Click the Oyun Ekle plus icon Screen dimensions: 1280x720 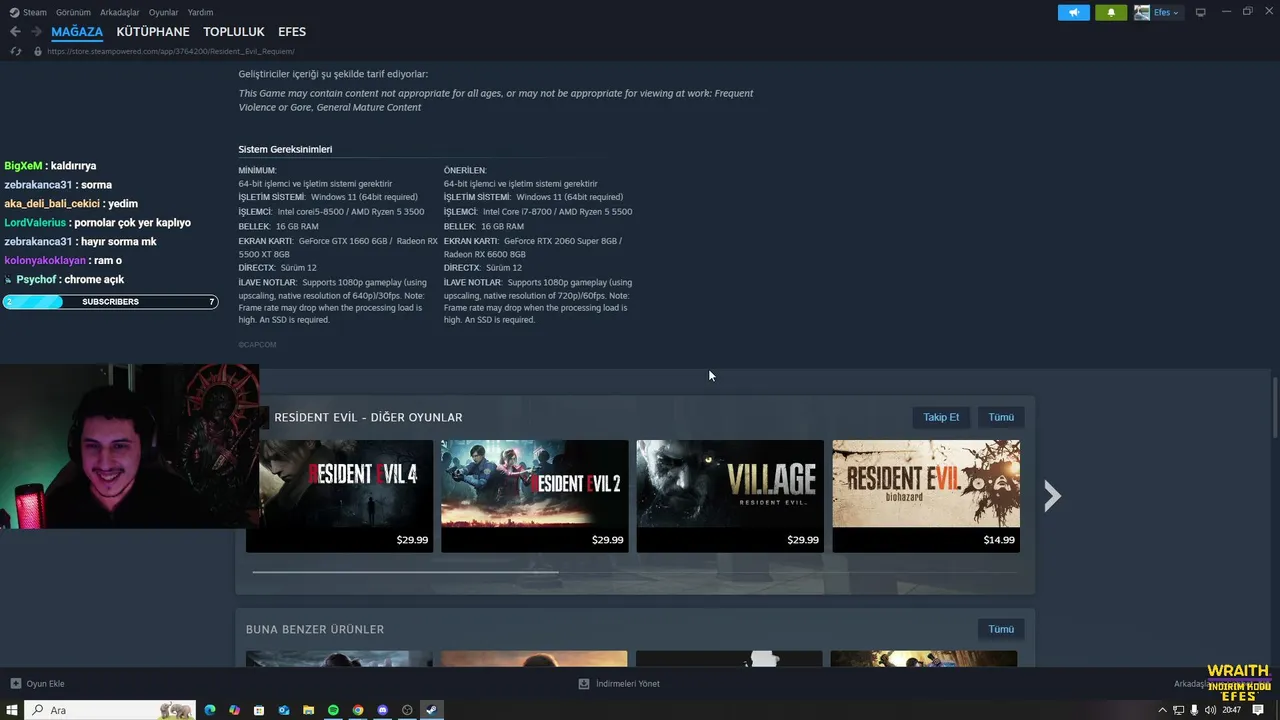click(x=15, y=684)
